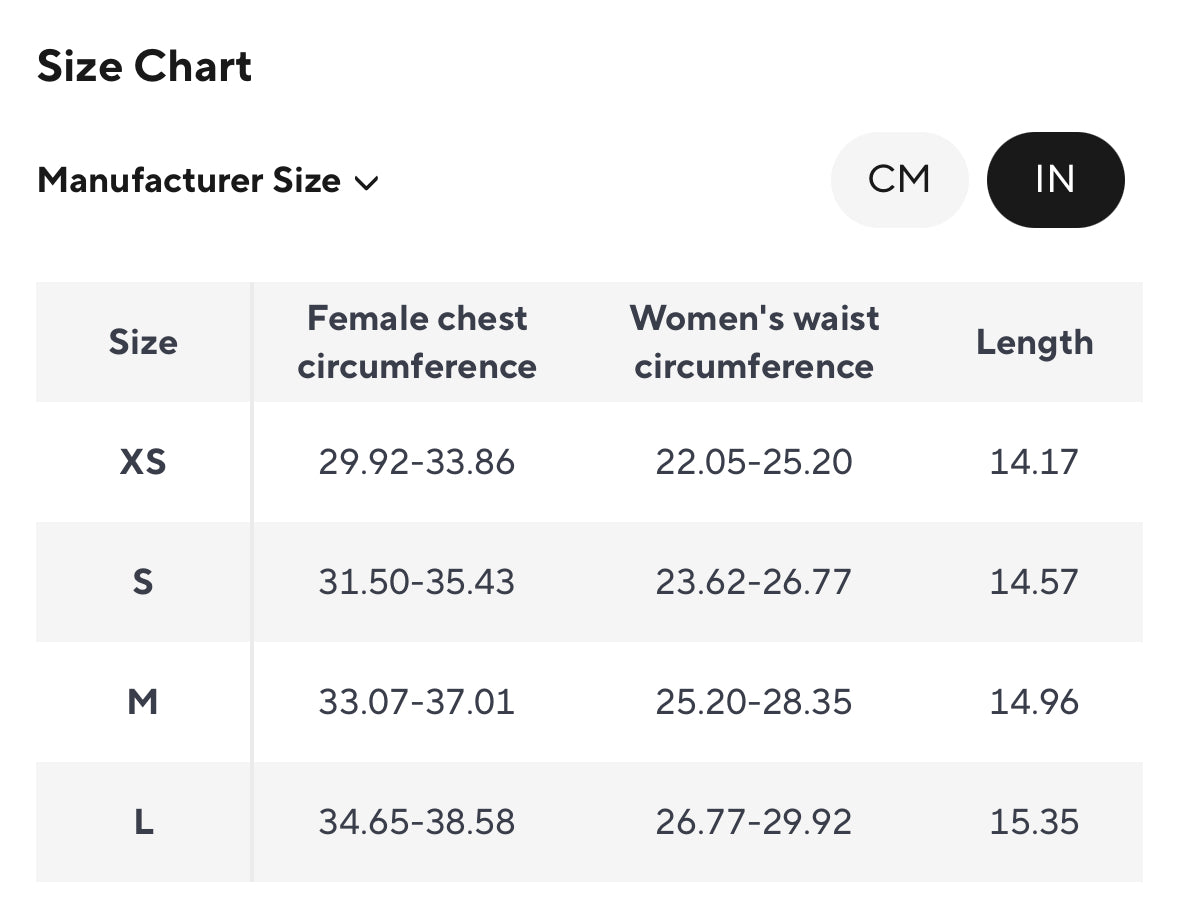Viewport: 1179px width, 901px height.
Task: Click XS chest value 29.92-33.86
Action: click(x=417, y=462)
